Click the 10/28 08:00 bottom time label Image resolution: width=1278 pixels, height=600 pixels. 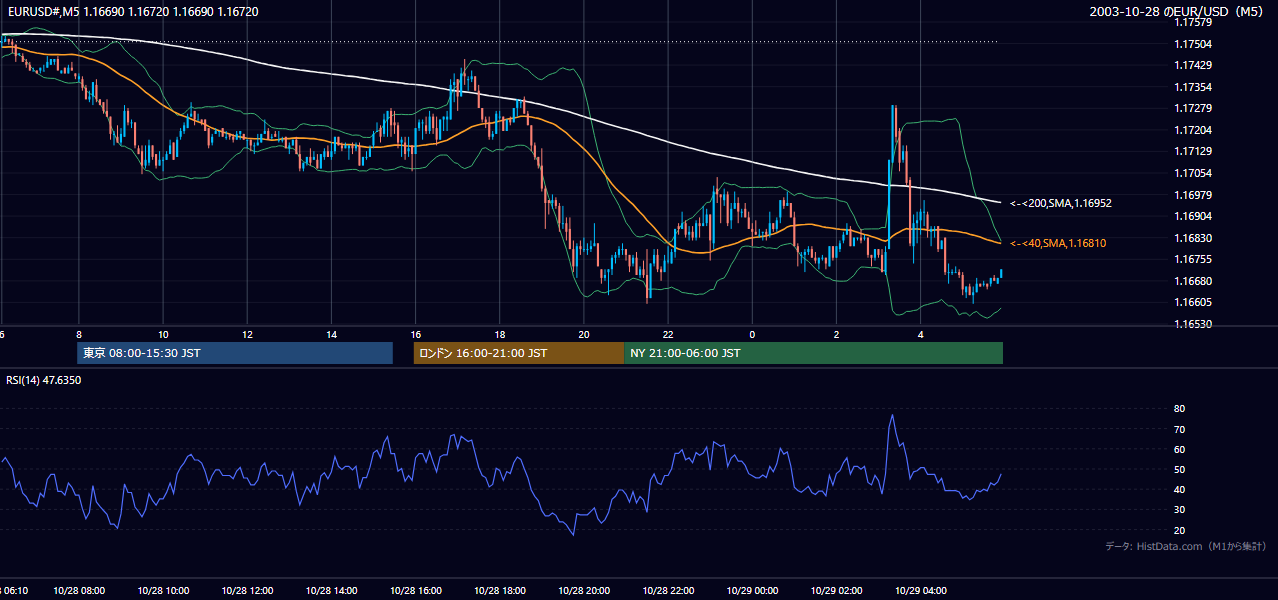79,591
